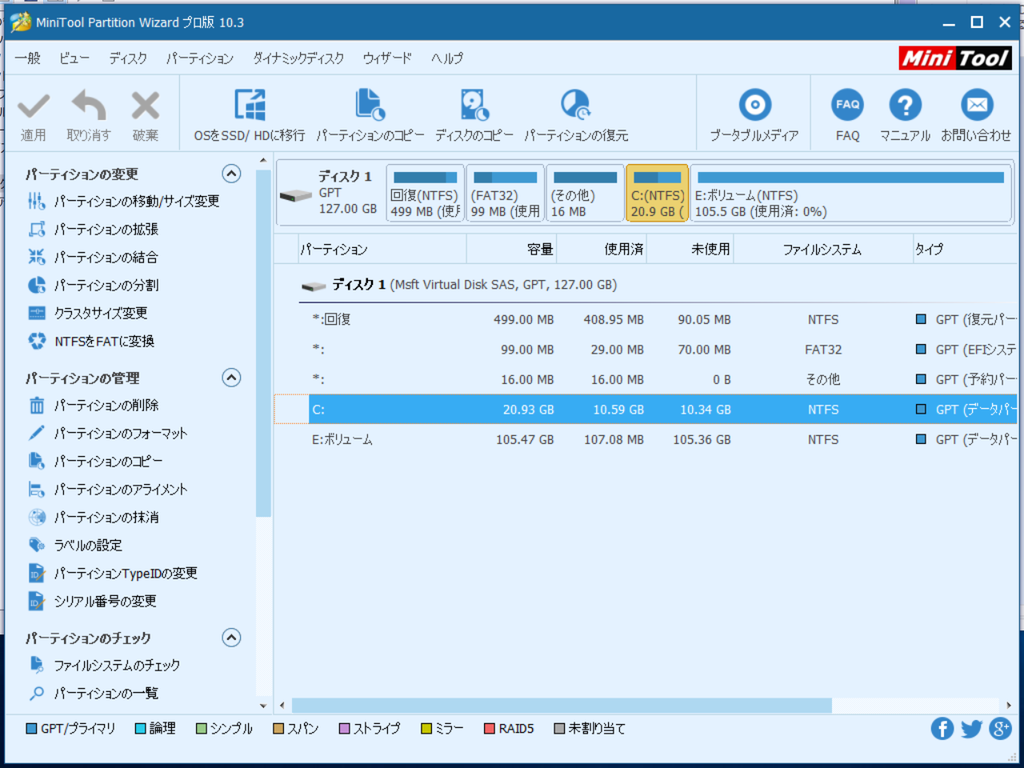
Task: Collapse the パーティションの管理 section
Action: tap(231, 377)
